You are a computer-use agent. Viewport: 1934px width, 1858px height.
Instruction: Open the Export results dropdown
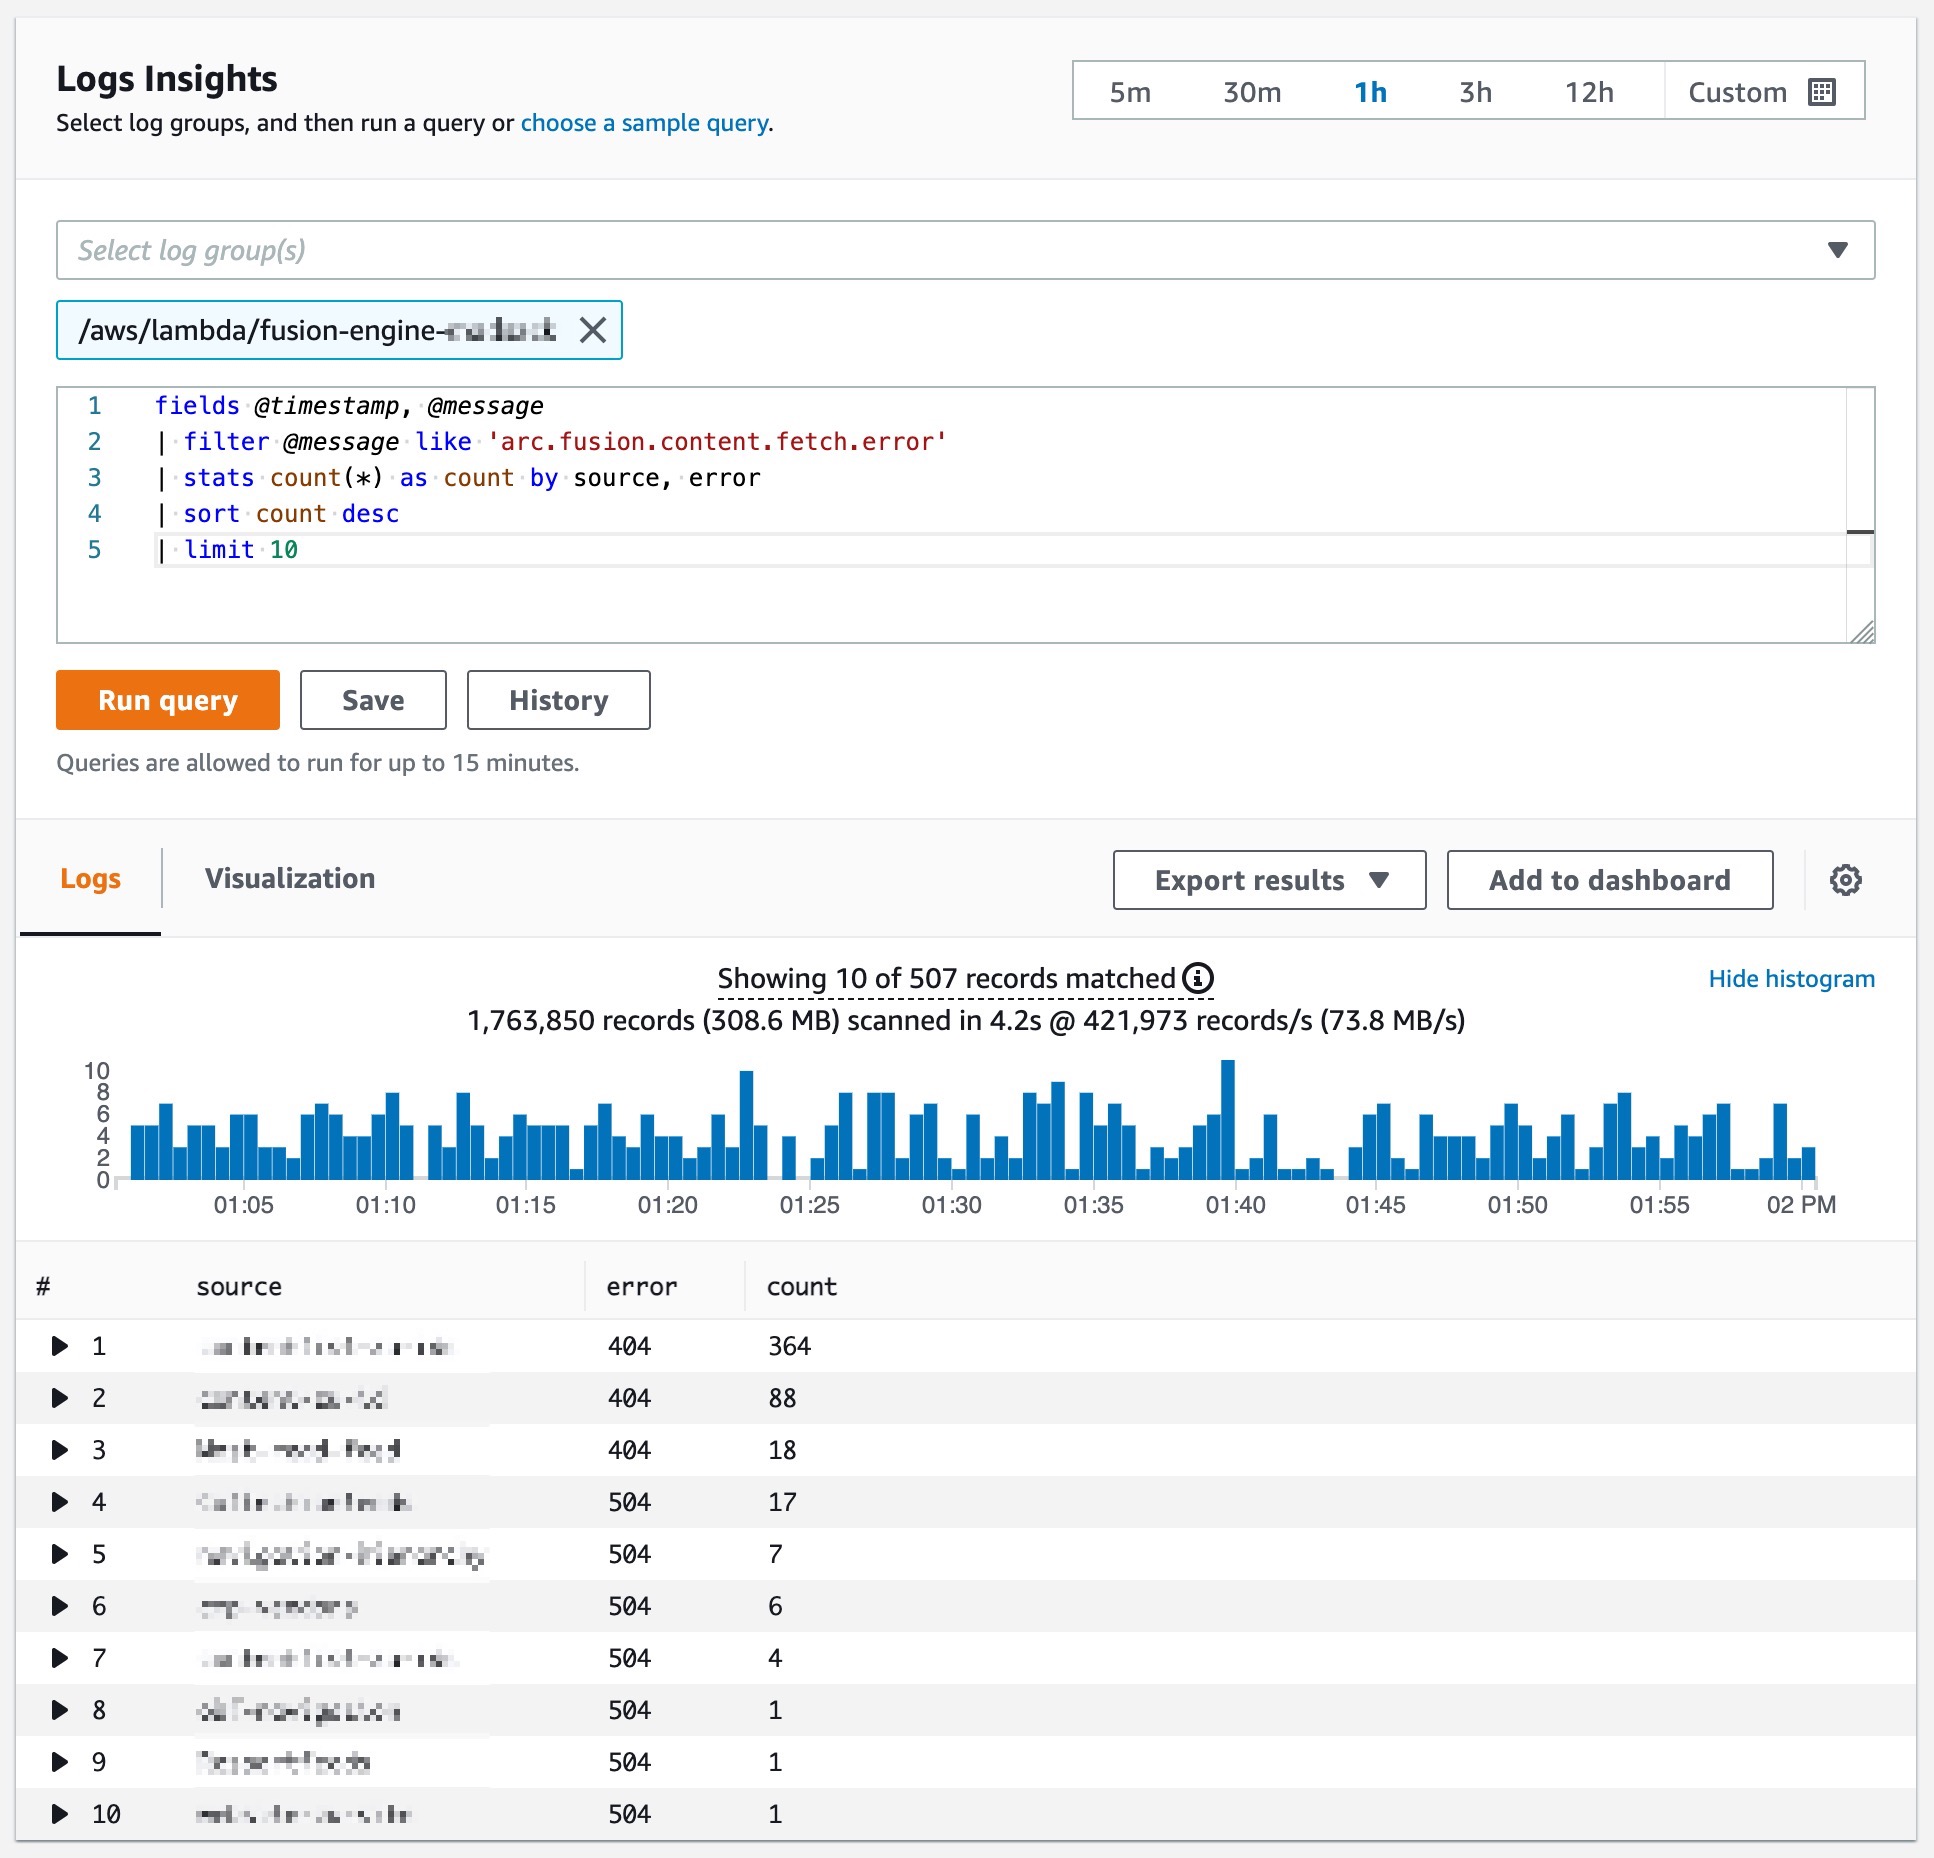(x=1269, y=880)
